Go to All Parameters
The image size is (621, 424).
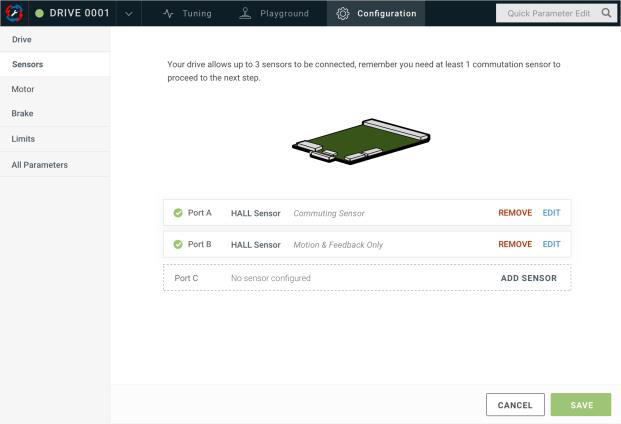point(40,164)
